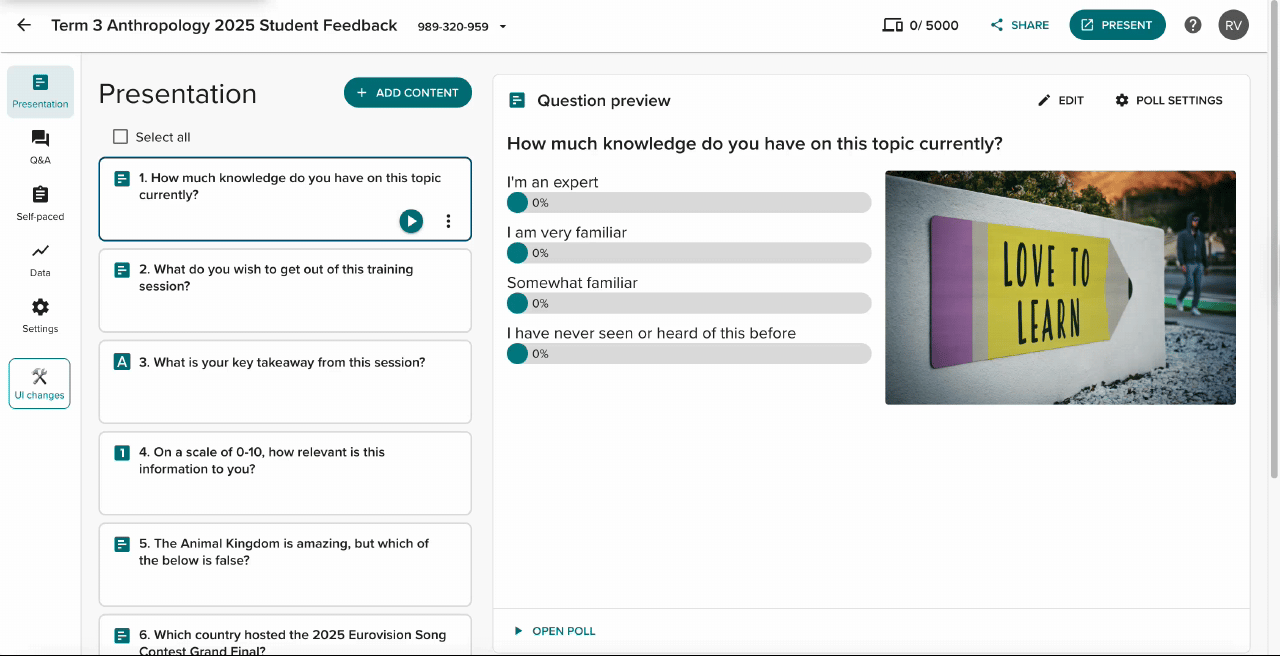The height and width of the screenshot is (656, 1280).
Task: Select question 3 key takeaway card
Action: pyautogui.click(x=285, y=381)
